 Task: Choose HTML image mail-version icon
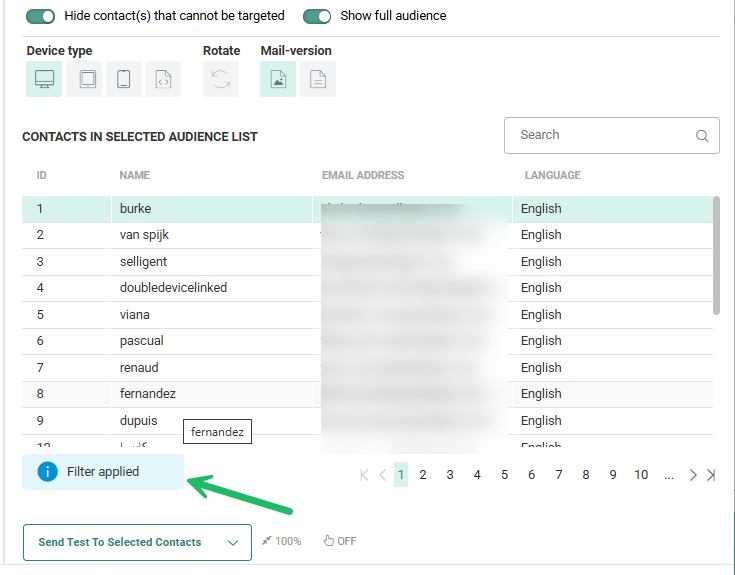[278, 79]
